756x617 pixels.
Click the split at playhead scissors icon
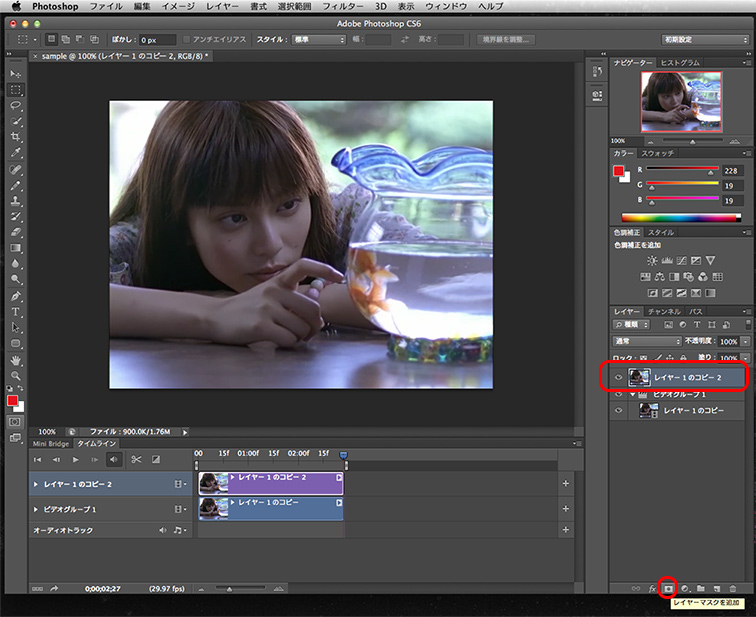[136, 459]
